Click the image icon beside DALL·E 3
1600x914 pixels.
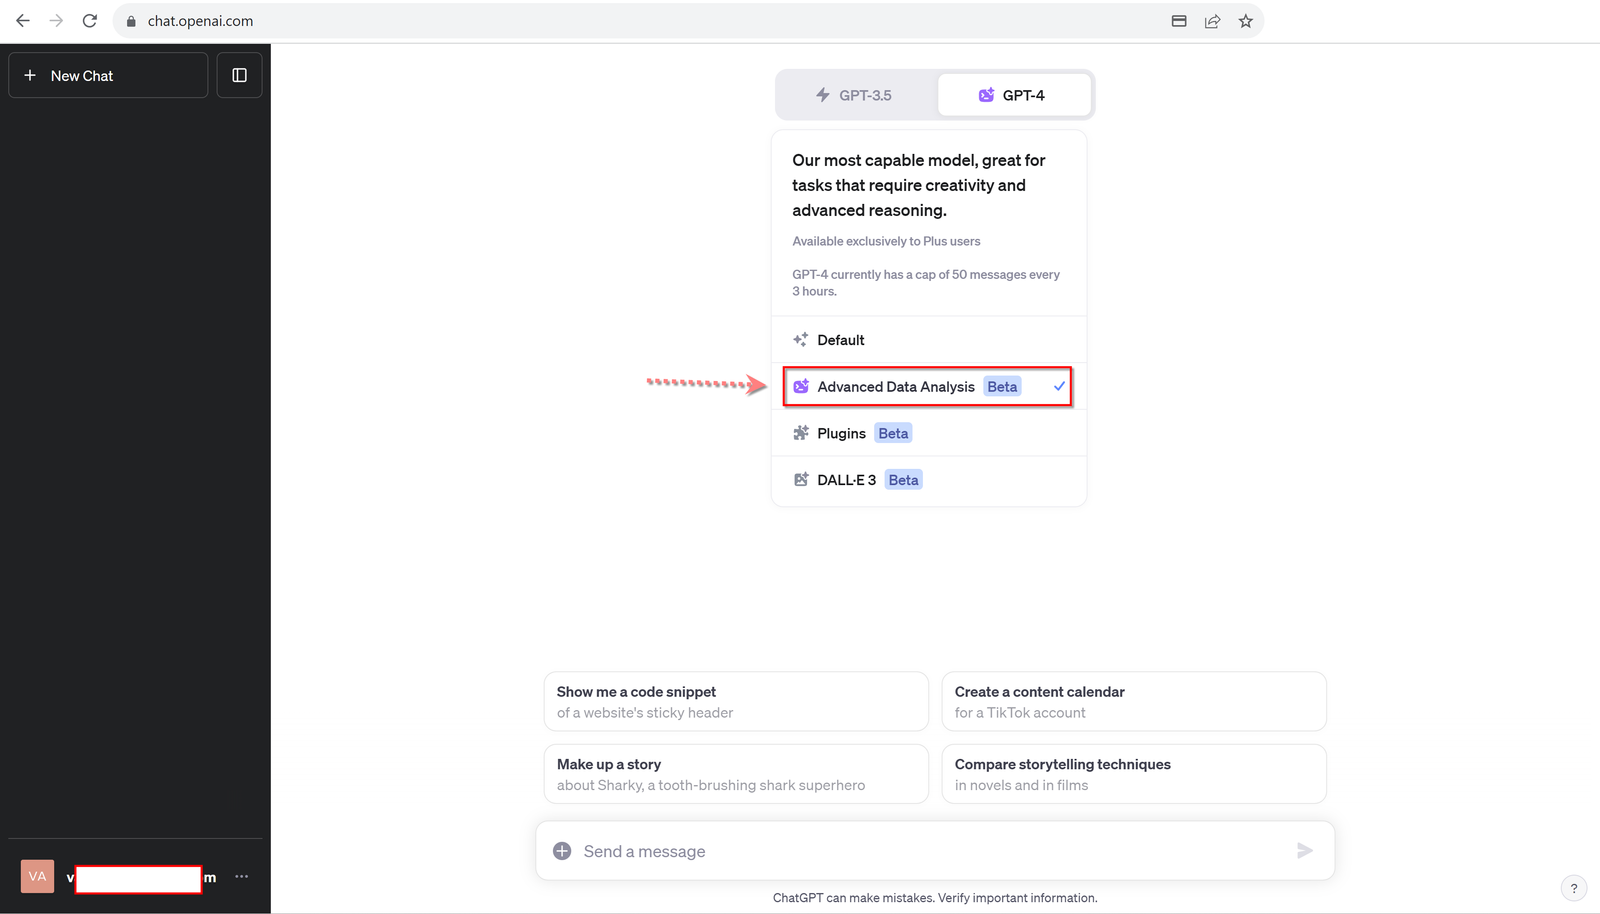[801, 480]
